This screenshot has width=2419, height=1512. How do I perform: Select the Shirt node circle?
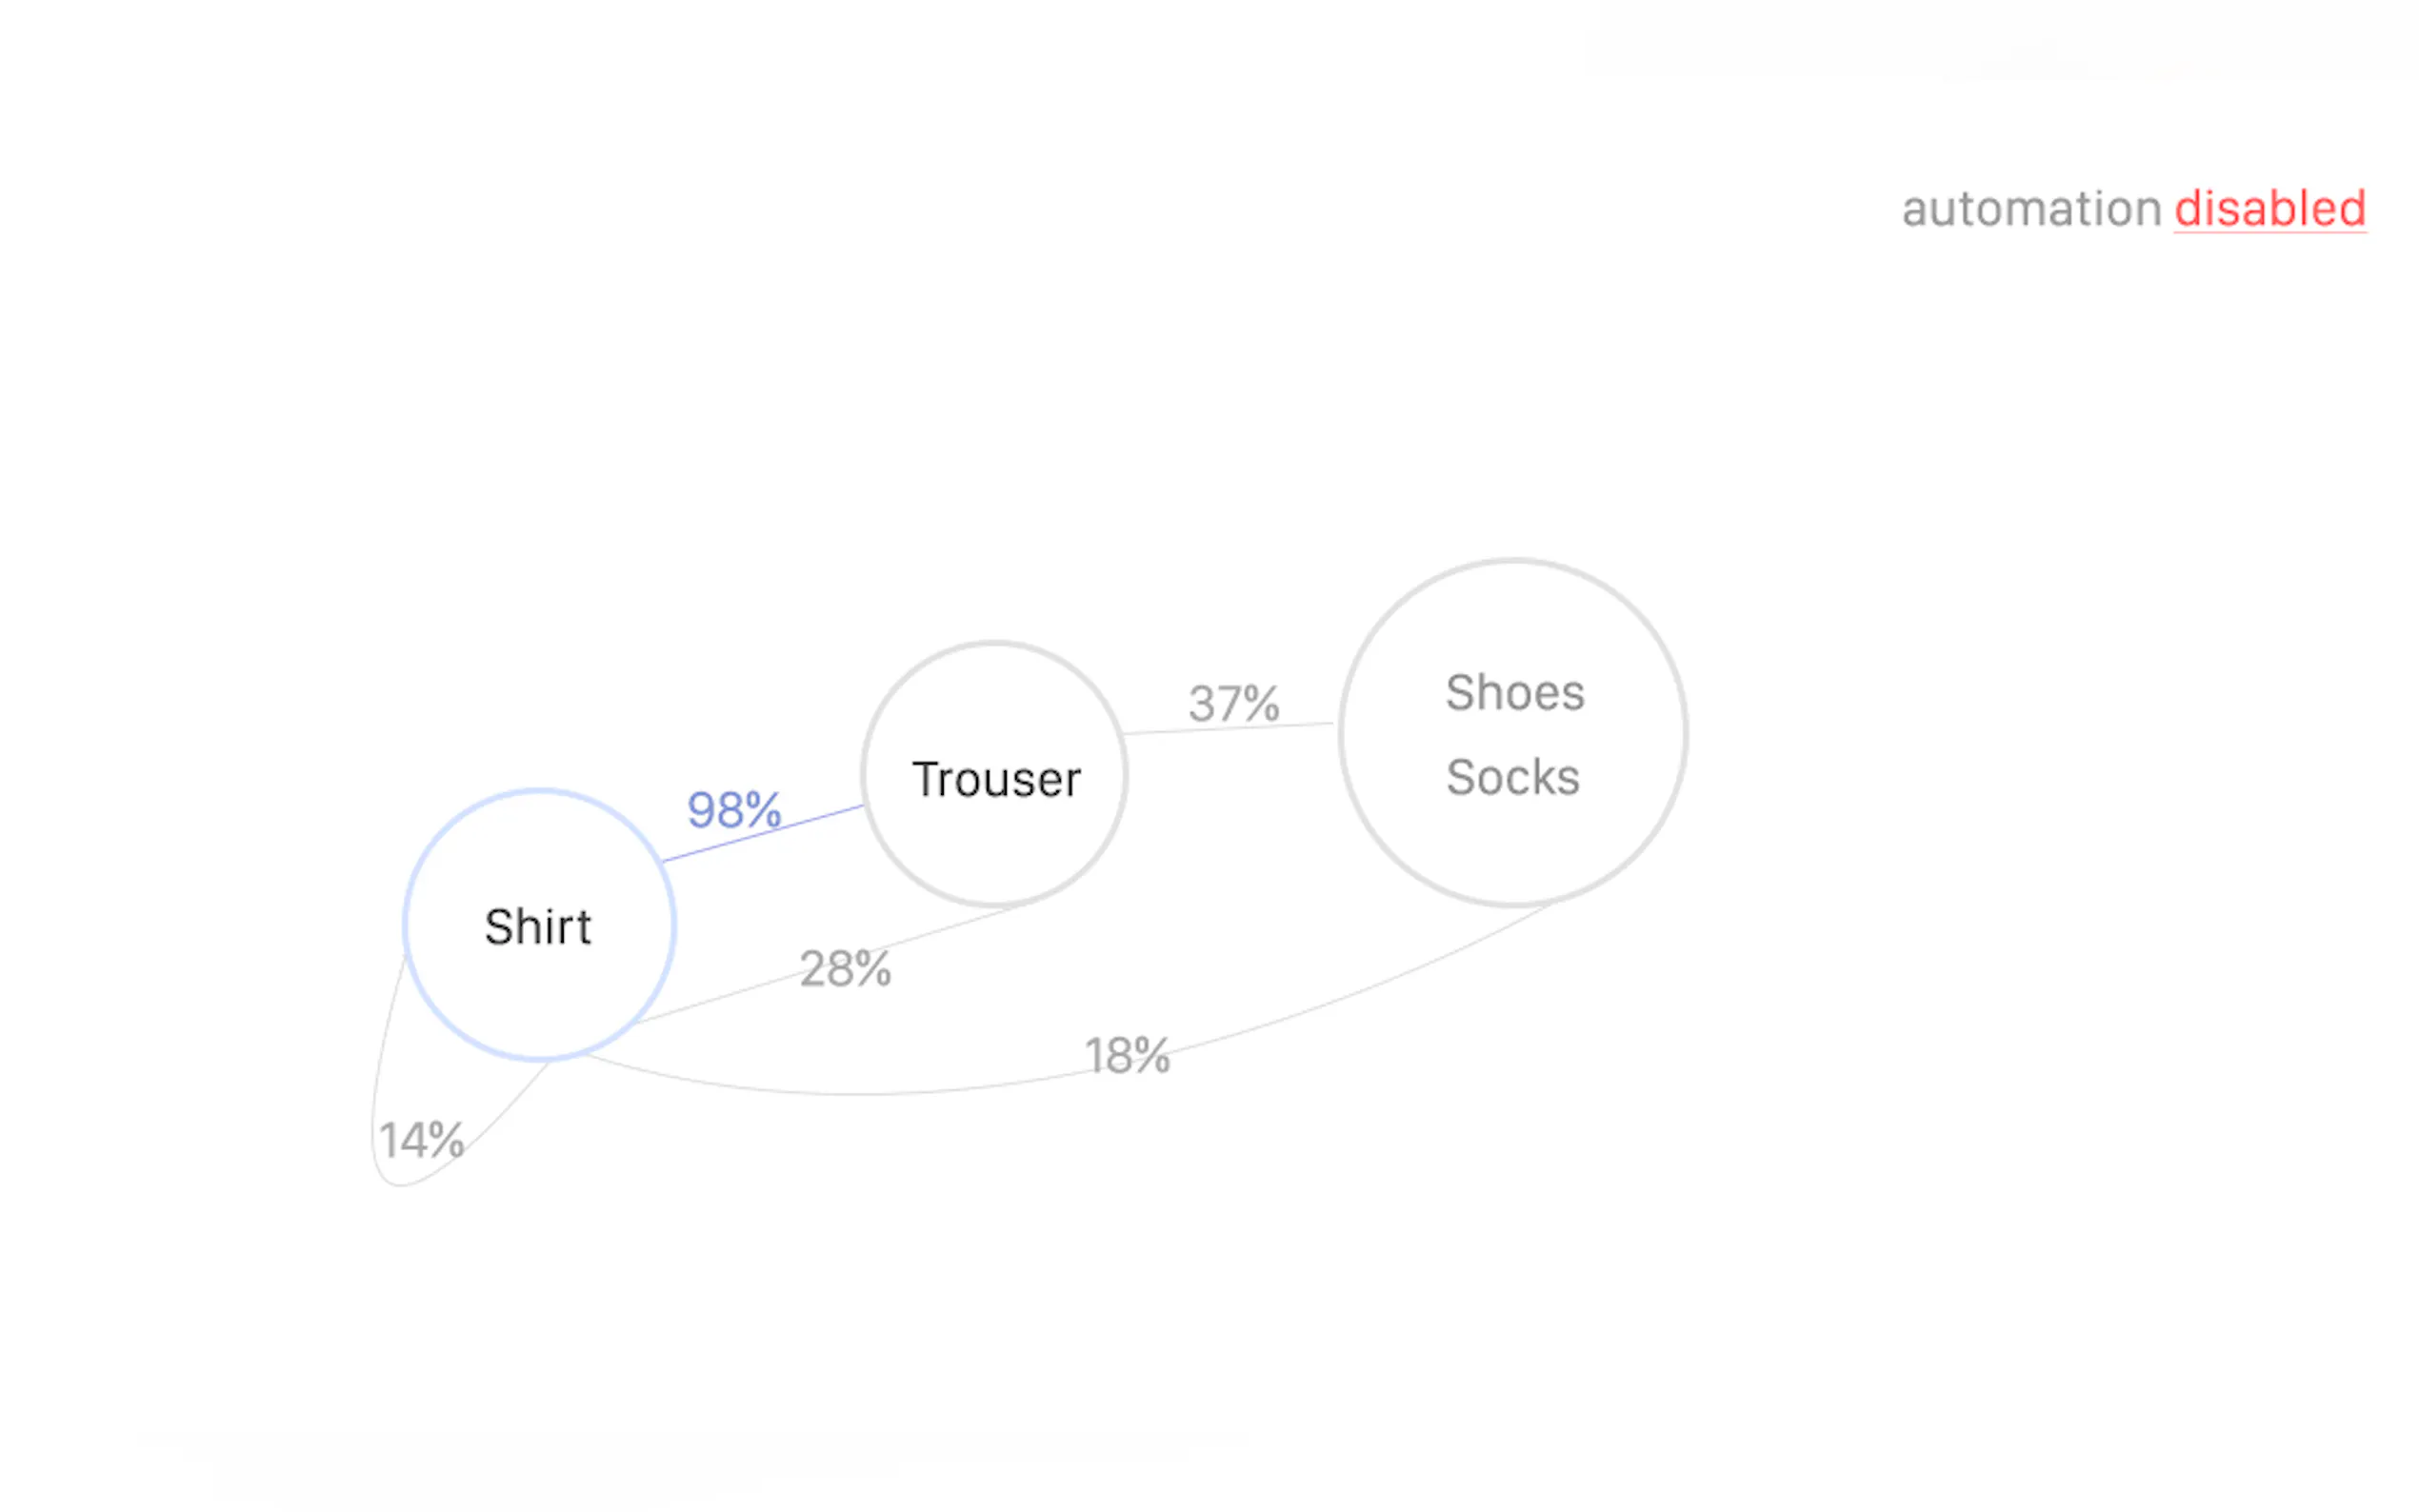(539, 980)
